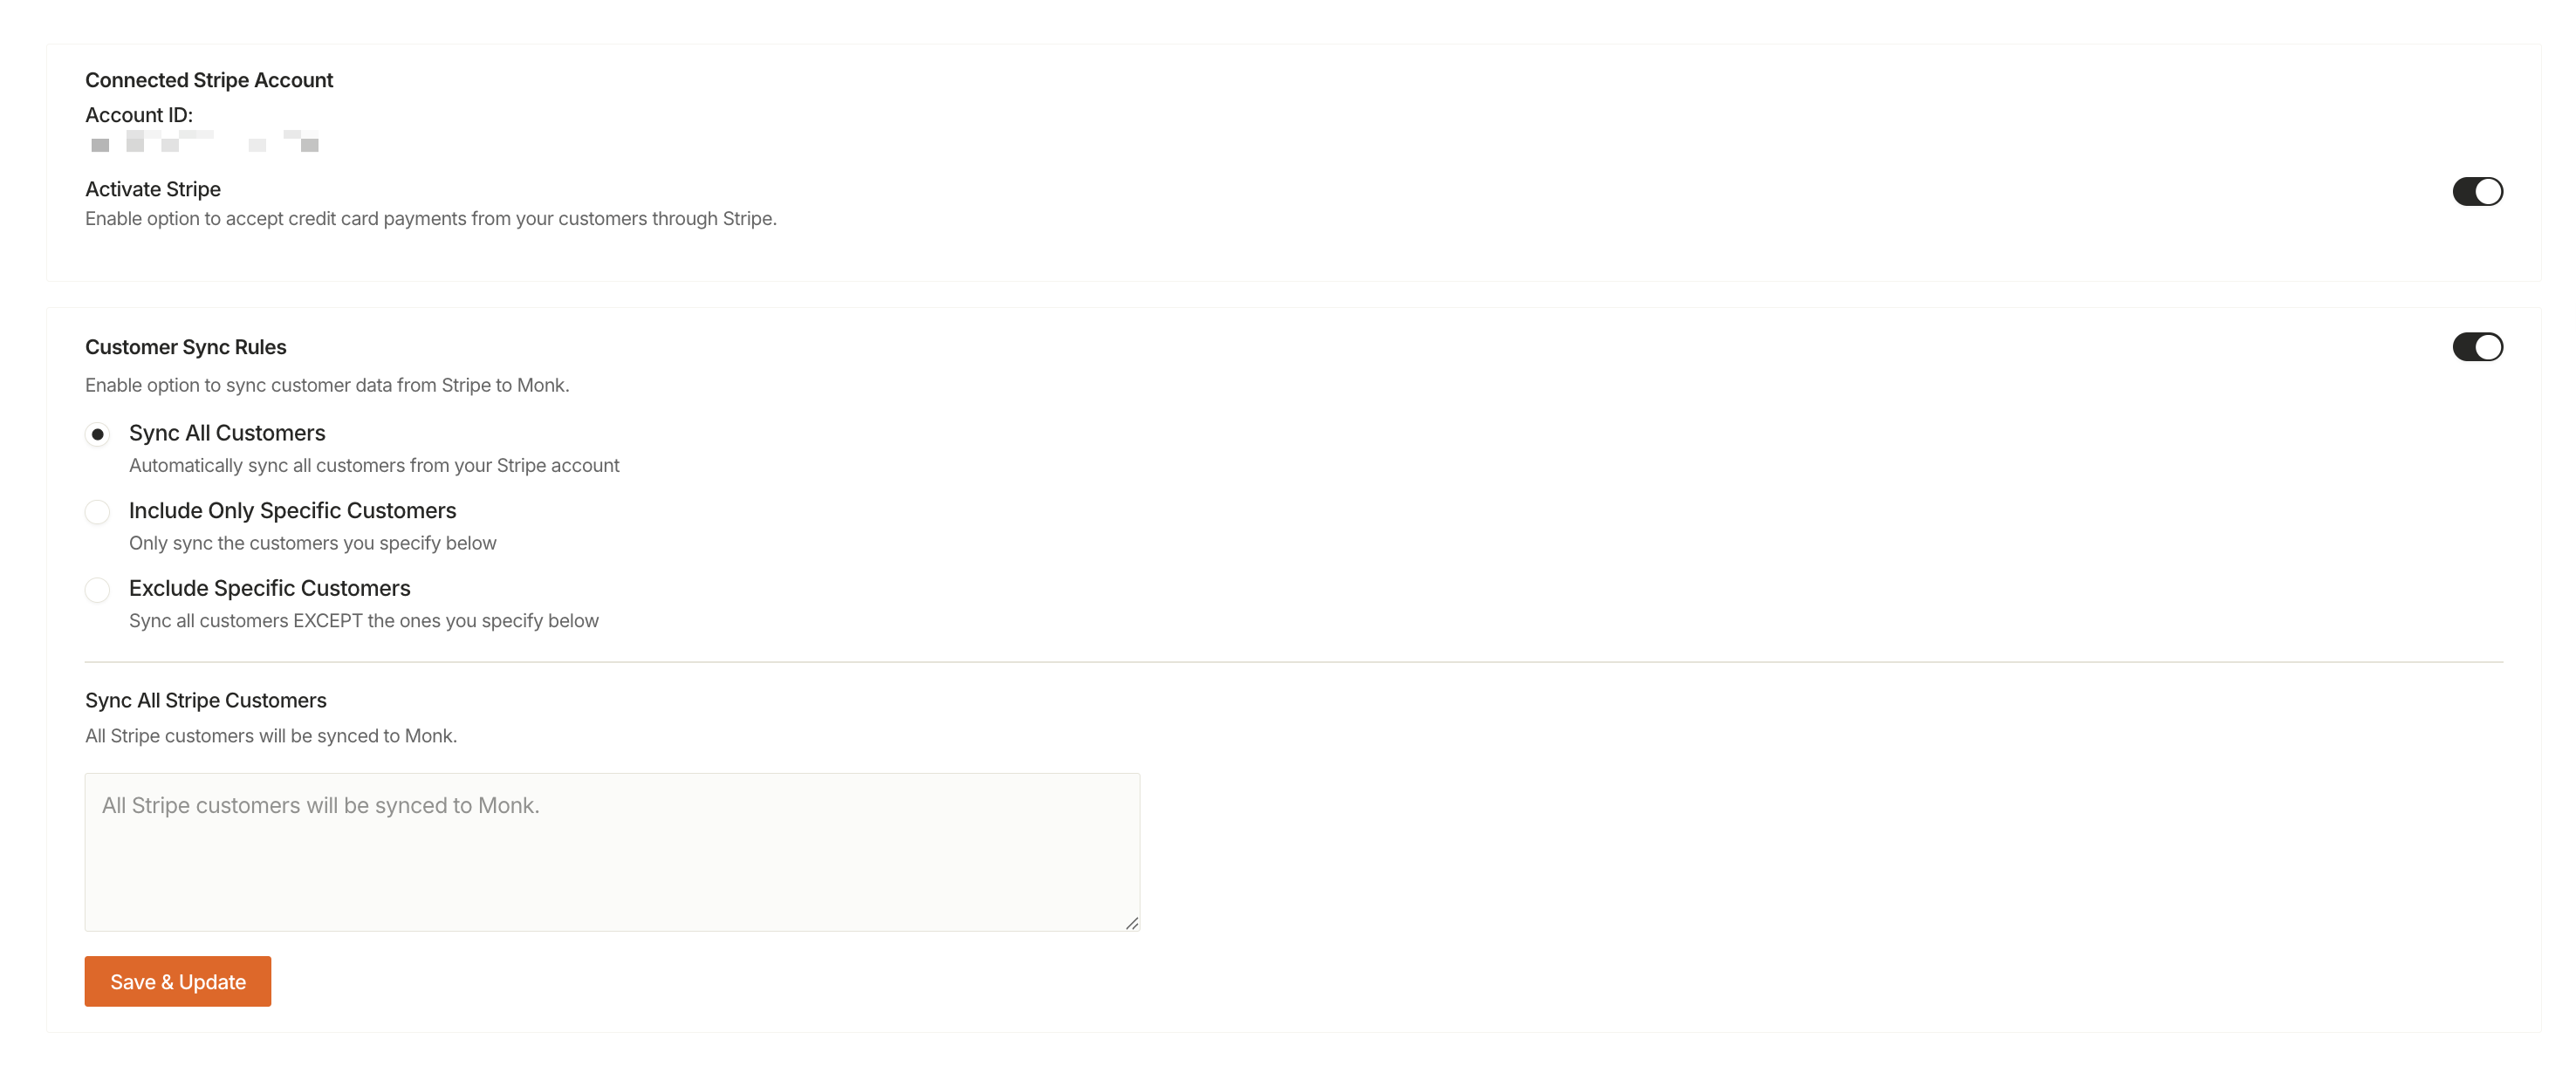Click the 'Exclude Specific Customers' label text
This screenshot has height=1073, width=2576.
[269, 588]
